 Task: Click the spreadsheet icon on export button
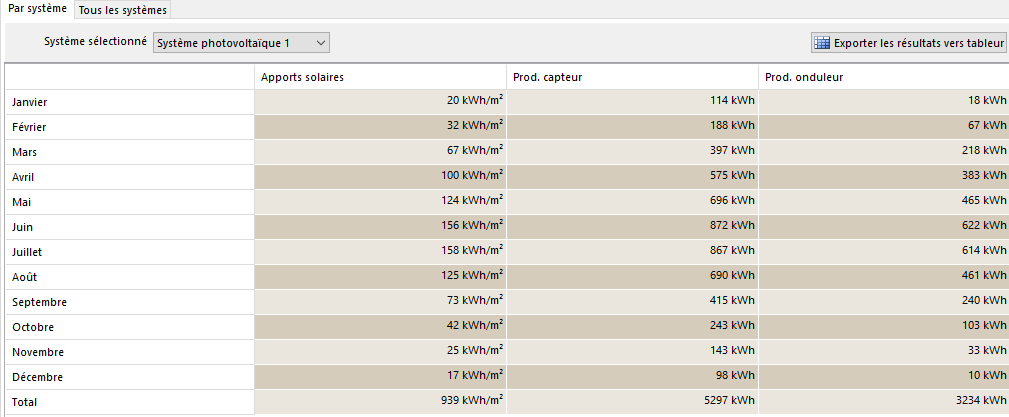click(x=822, y=43)
